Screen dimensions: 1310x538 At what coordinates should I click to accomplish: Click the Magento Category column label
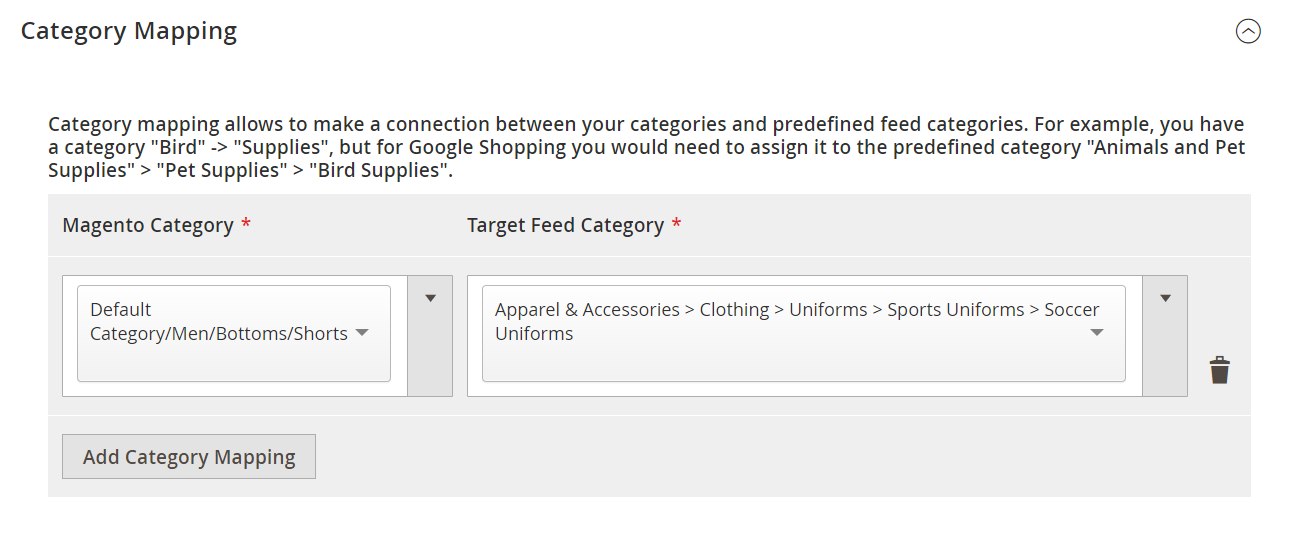[x=148, y=225]
